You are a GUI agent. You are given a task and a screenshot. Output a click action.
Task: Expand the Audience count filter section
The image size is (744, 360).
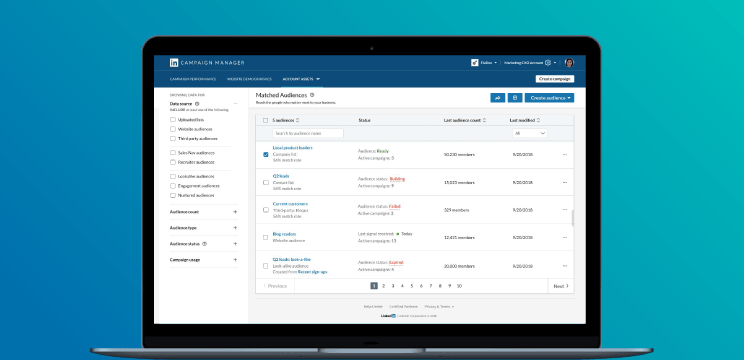tap(235, 212)
